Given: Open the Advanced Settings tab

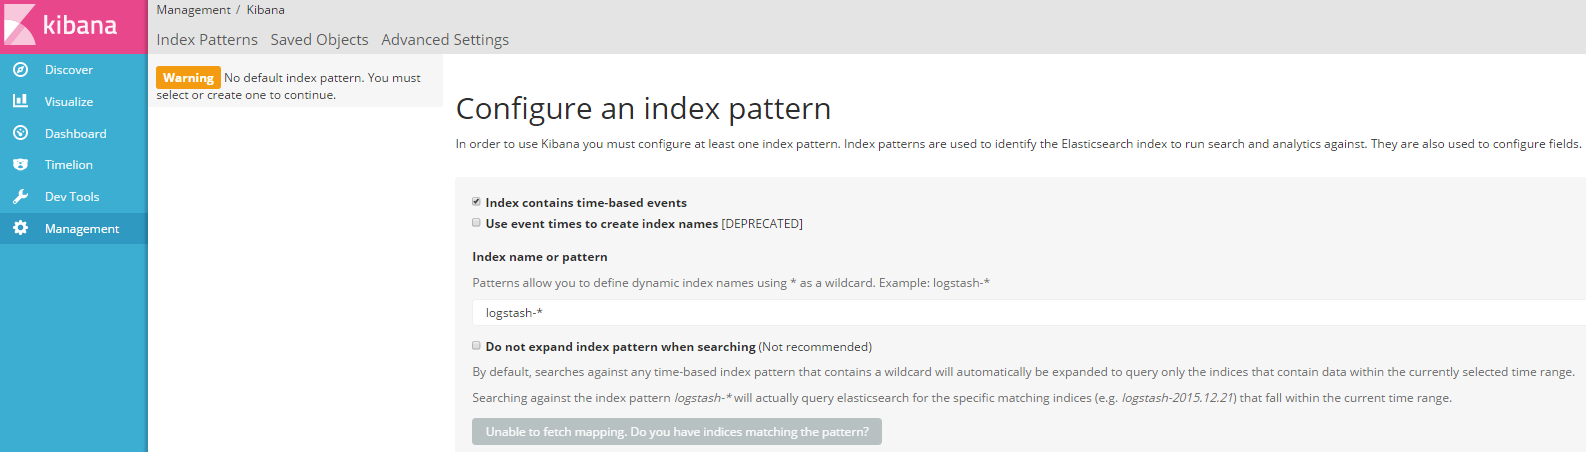Looking at the screenshot, I should click(x=445, y=40).
